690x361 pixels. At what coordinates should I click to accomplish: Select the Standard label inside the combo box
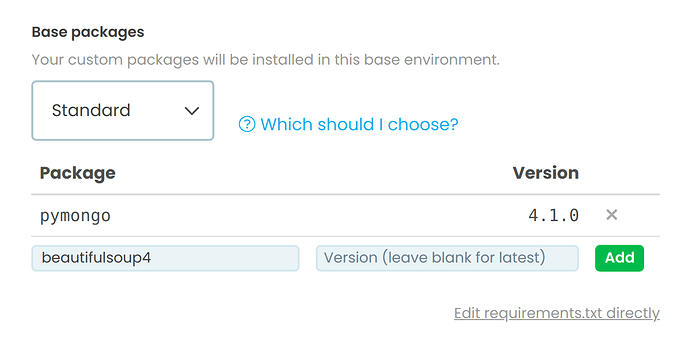[x=91, y=110]
